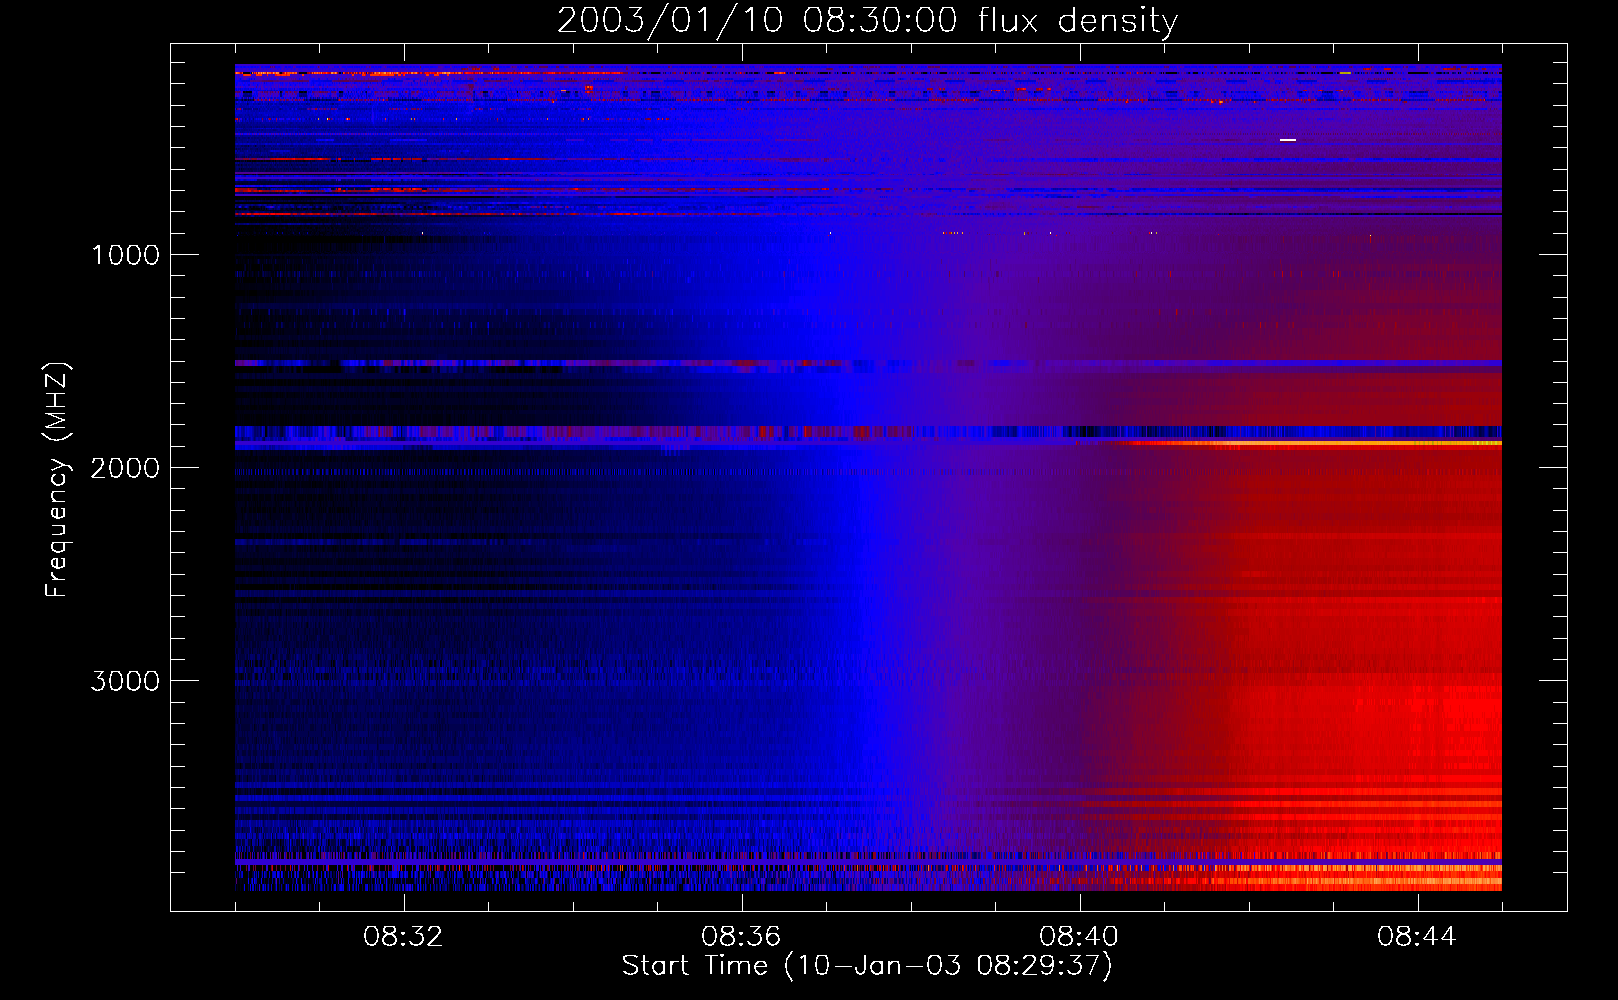
Task: Click the small white dash marker in the spectrogram
Action: (x=1288, y=140)
